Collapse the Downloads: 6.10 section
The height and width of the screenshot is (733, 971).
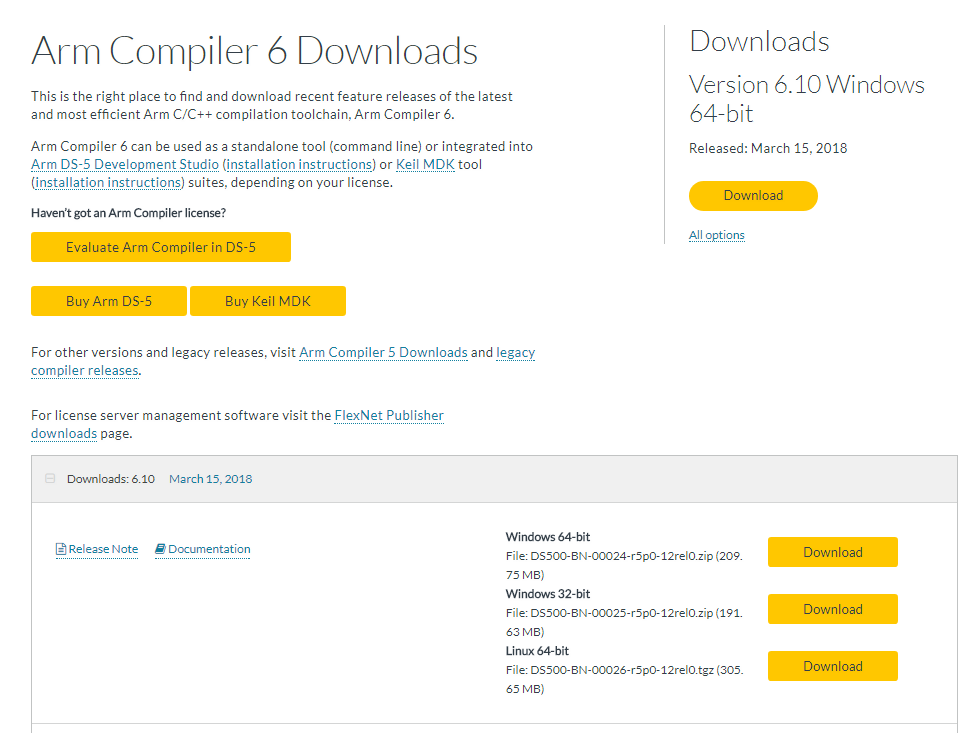50,479
